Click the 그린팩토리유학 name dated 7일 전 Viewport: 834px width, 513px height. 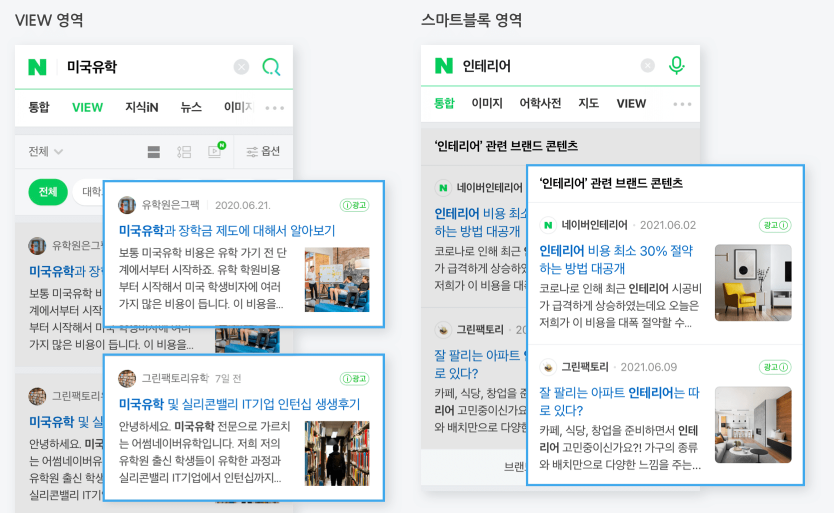176,378
